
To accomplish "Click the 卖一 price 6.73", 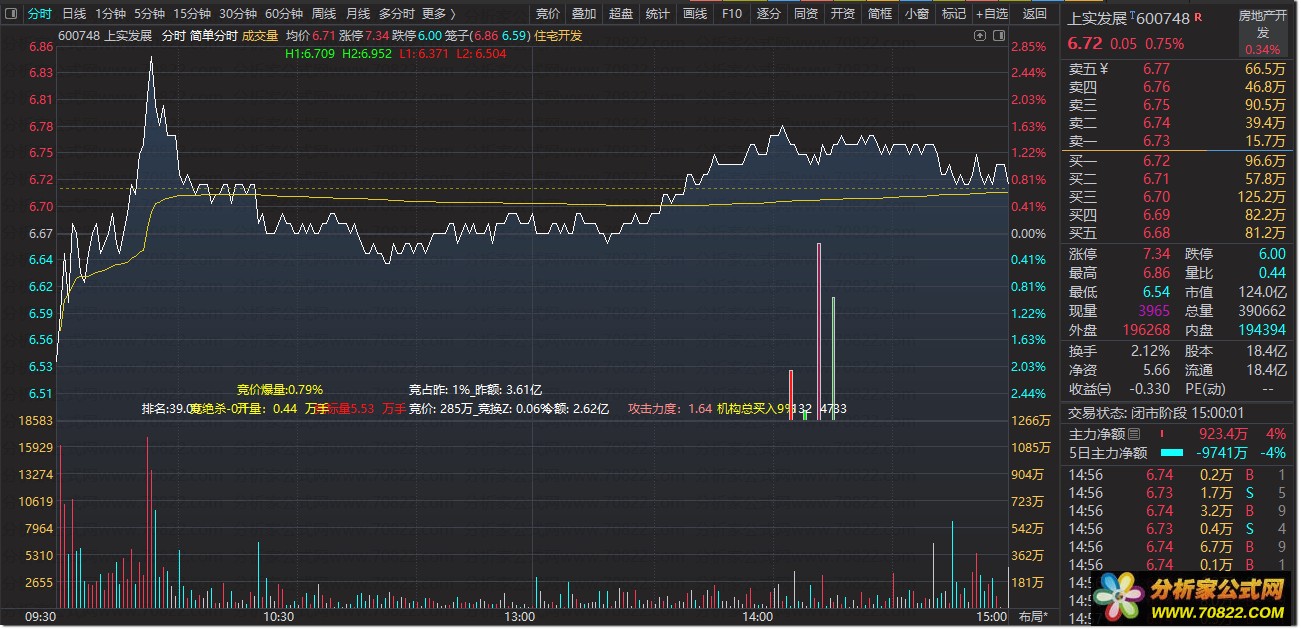I will point(1156,141).
